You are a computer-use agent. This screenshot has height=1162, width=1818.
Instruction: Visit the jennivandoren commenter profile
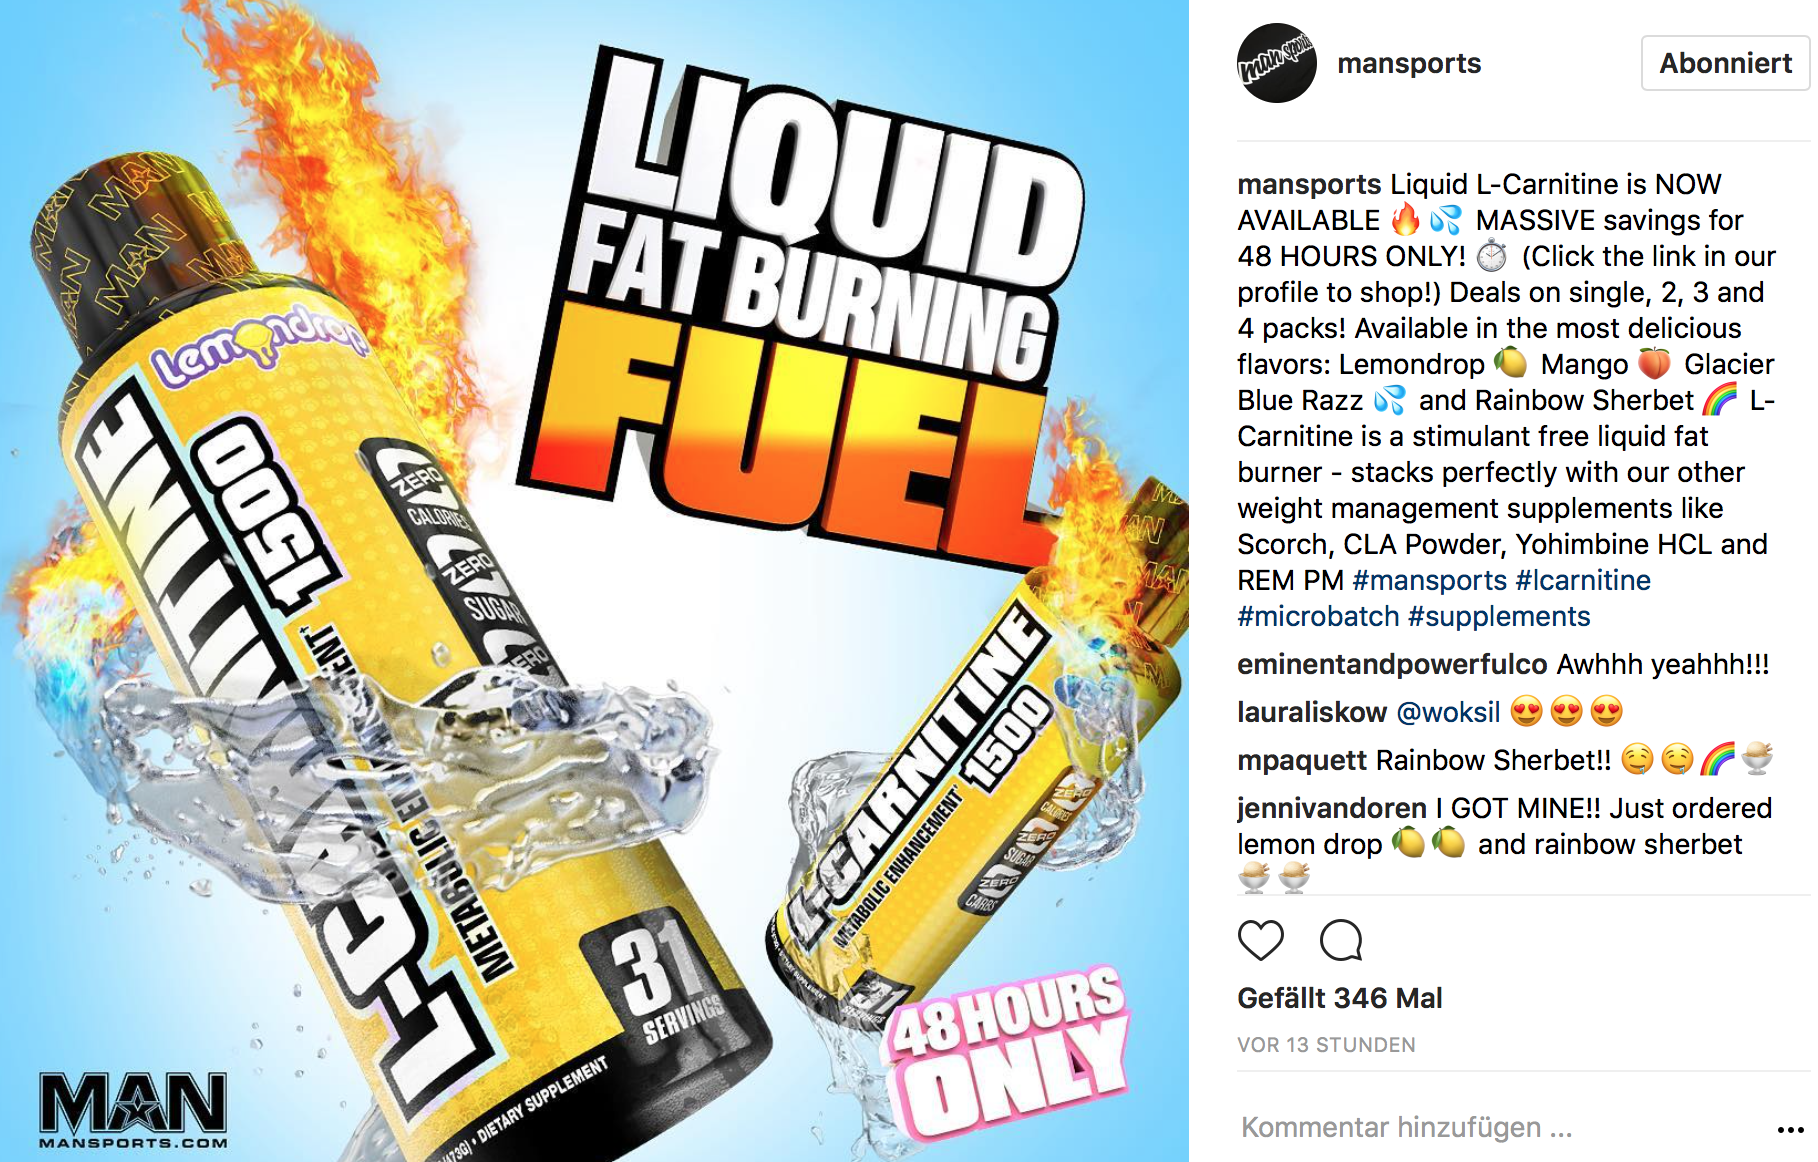coord(1332,808)
